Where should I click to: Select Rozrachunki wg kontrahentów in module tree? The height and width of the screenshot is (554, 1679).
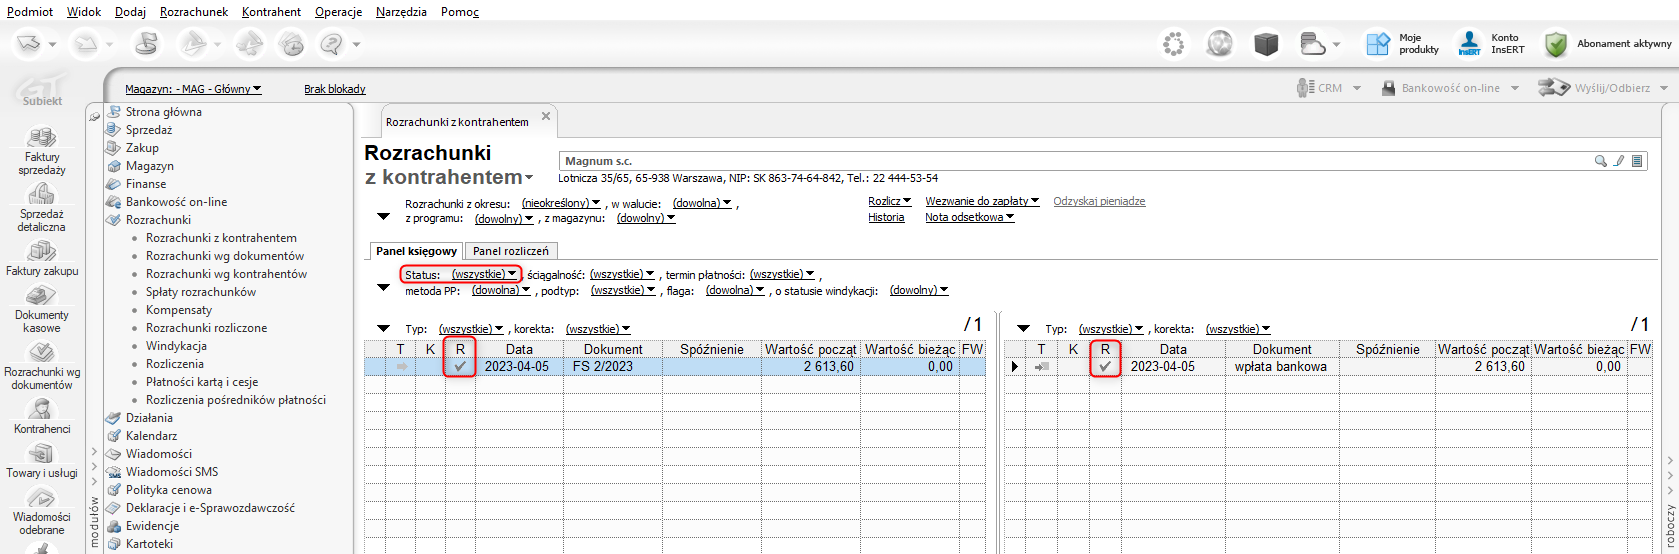point(226,274)
